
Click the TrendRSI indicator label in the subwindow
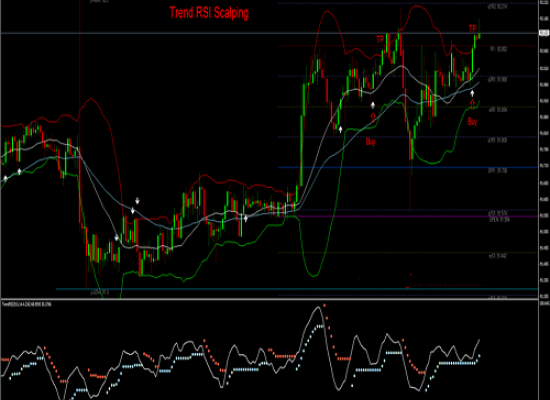click(x=27, y=304)
